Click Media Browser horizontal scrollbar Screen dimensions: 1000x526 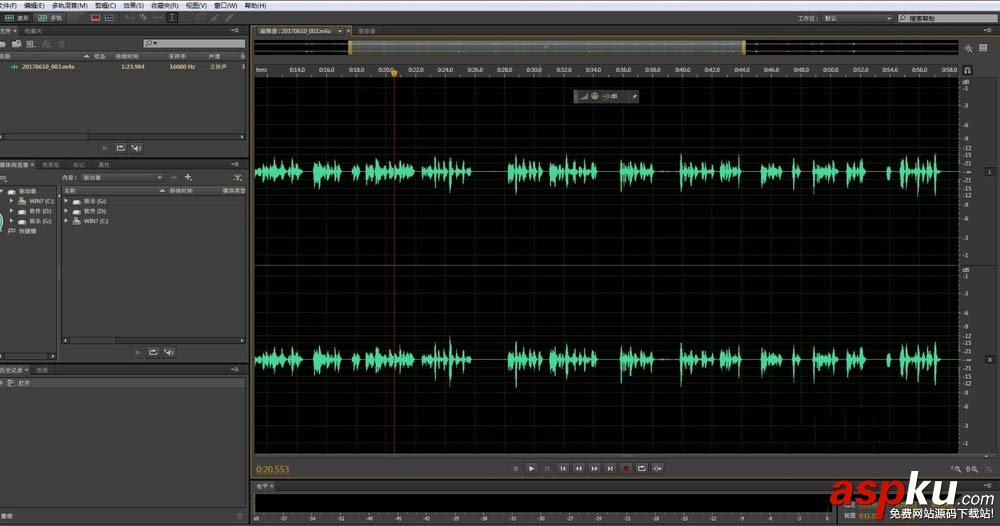click(x=153, y=340)
